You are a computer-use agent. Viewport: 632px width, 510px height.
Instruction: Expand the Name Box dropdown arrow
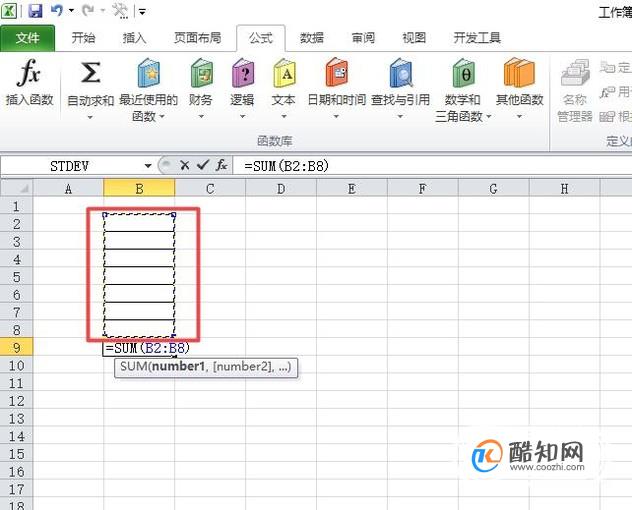(148, 166)
